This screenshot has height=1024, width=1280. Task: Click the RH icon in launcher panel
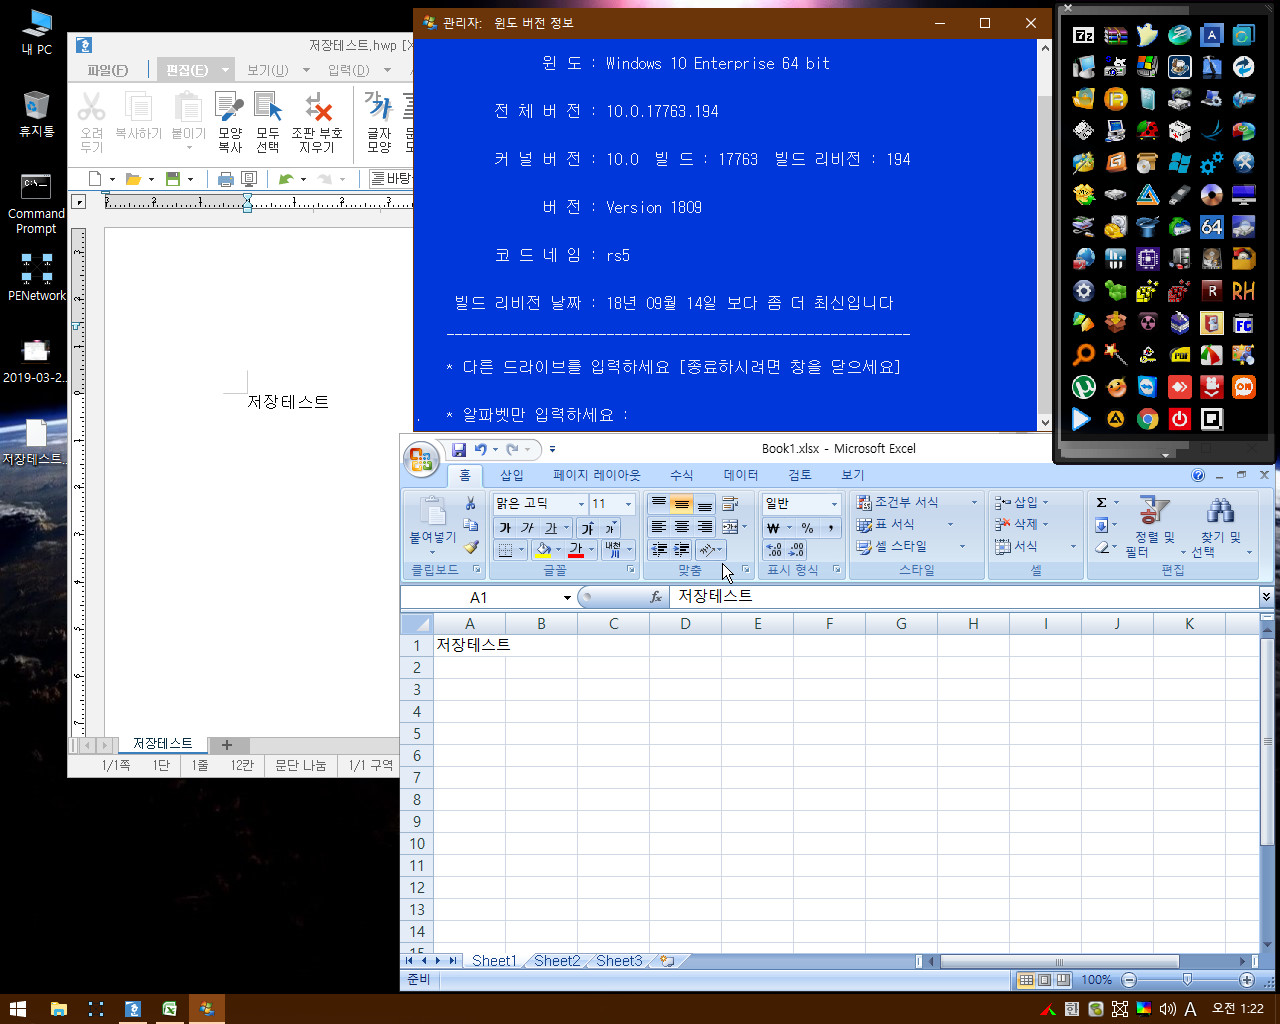tap(1244, 291)
